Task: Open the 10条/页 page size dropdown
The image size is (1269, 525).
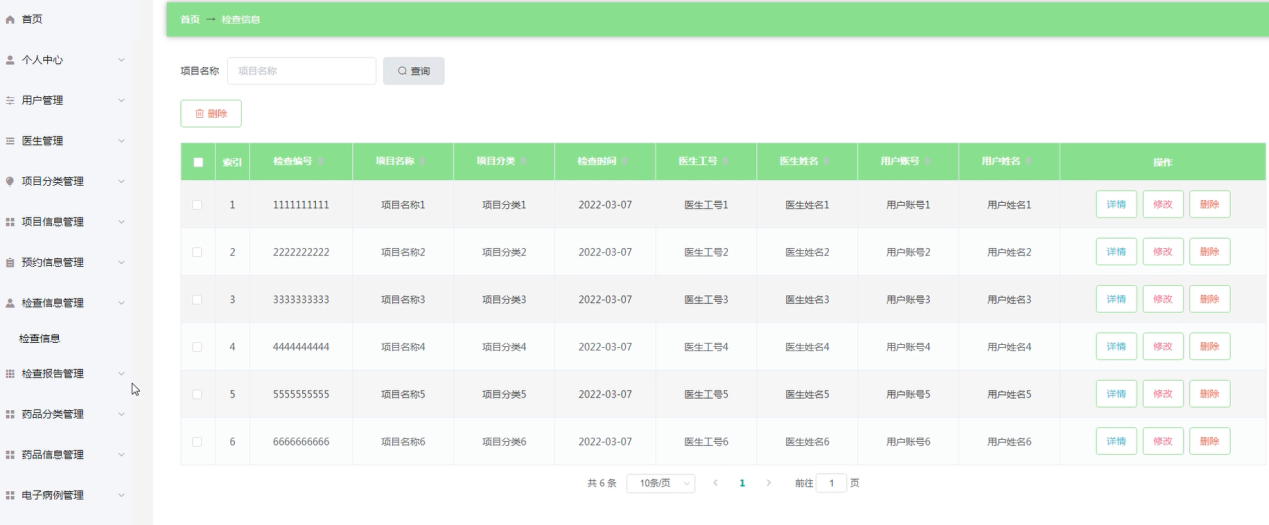Action: click(x=660, y=483)
